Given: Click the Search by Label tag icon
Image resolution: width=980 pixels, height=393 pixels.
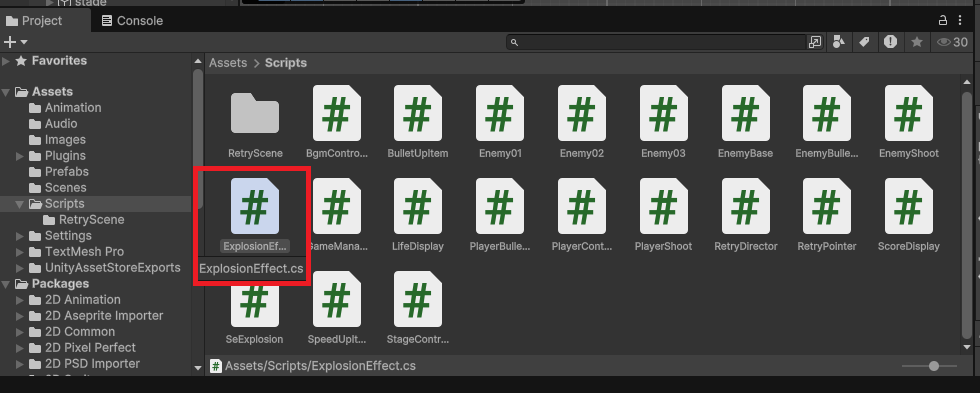Looking at the screenshot, I should coord(864,42).
